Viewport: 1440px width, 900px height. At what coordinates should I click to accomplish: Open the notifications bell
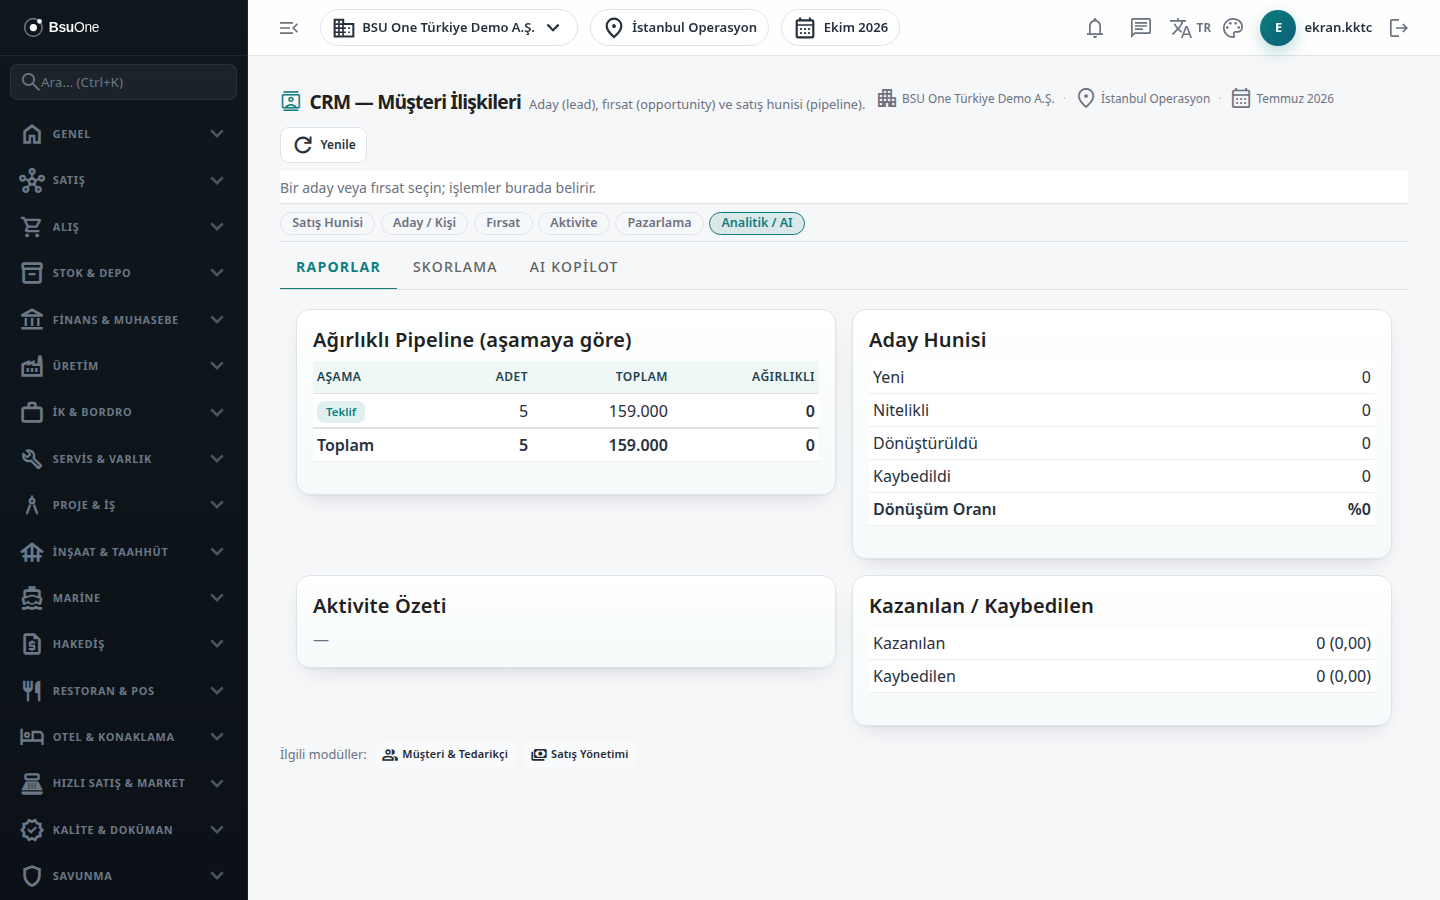(1095, 28)
